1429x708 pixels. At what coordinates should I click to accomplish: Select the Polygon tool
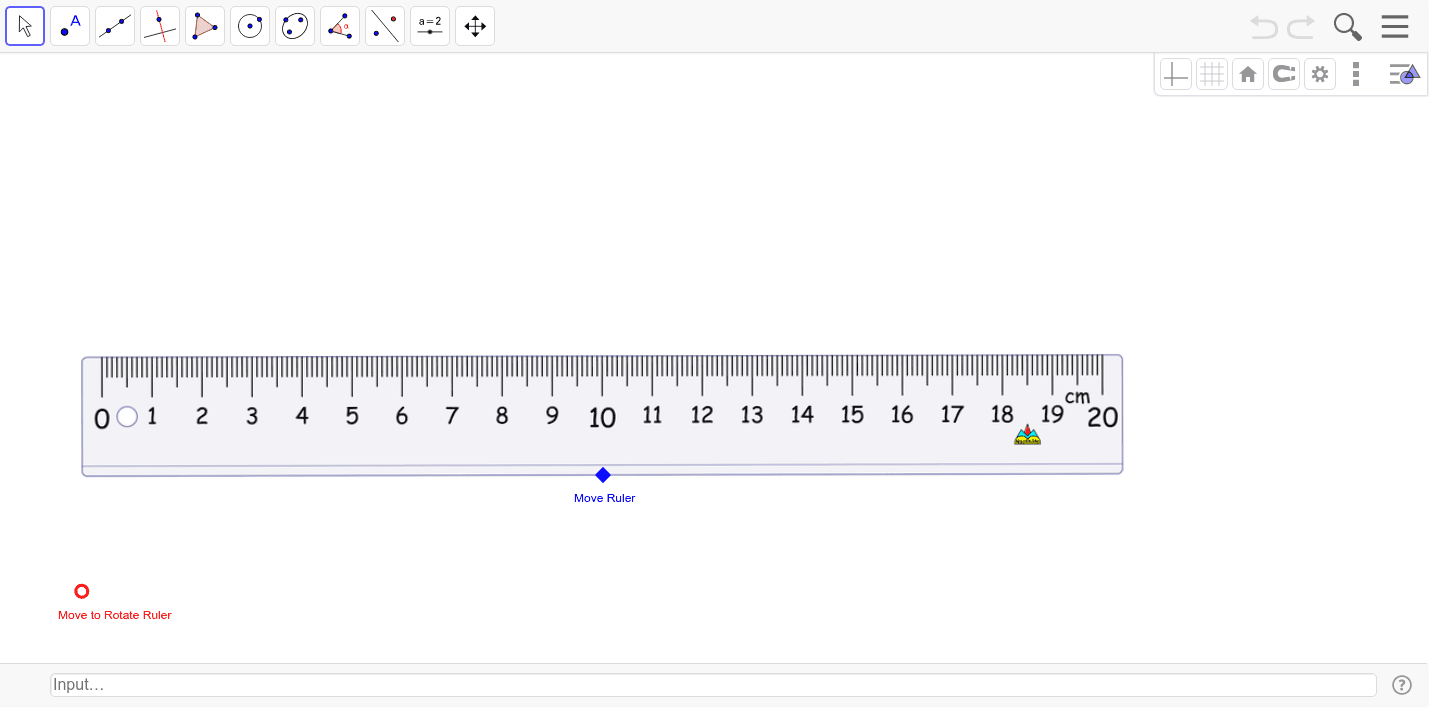204,25
